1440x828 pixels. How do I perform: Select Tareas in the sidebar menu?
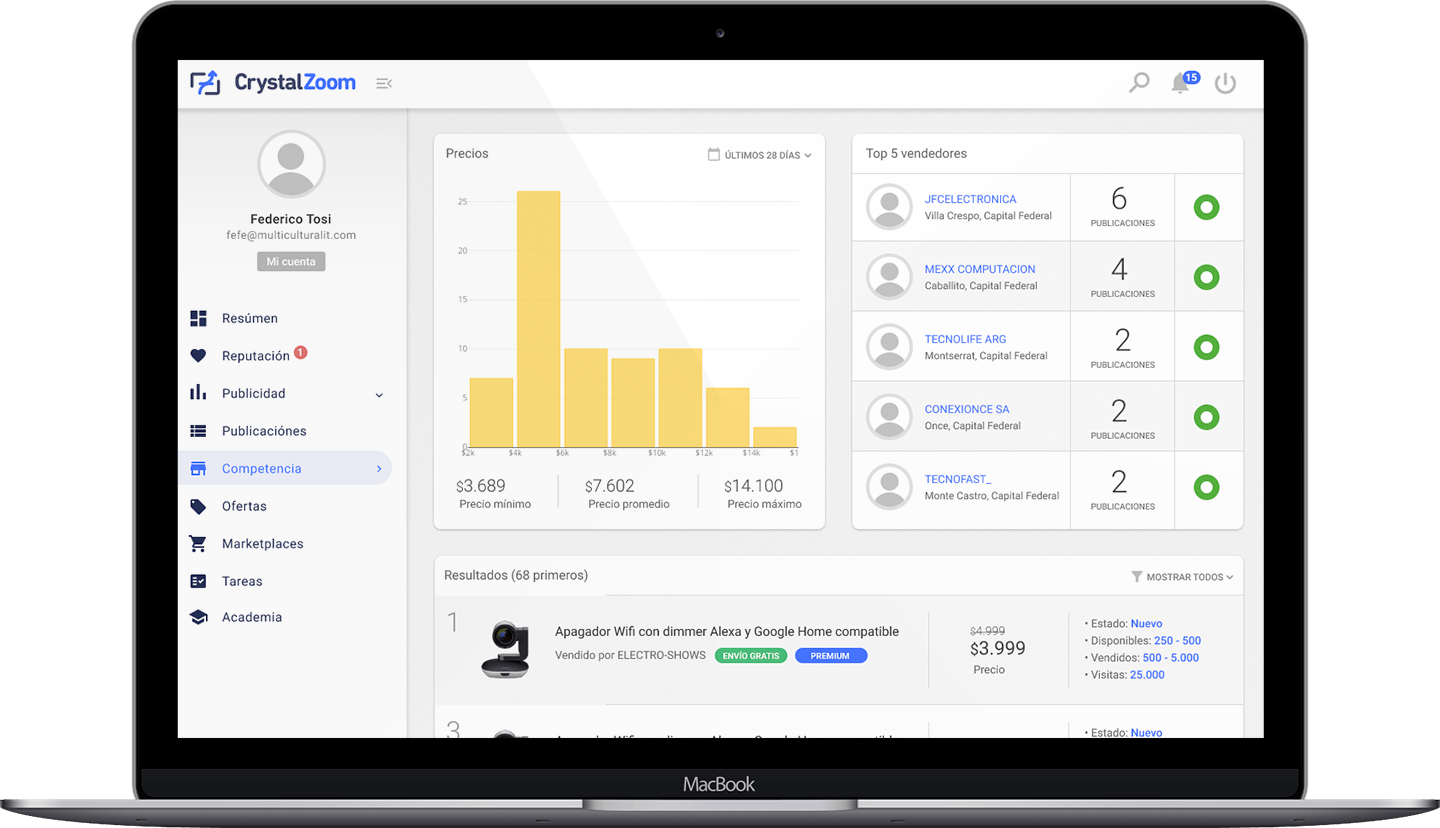242,581
